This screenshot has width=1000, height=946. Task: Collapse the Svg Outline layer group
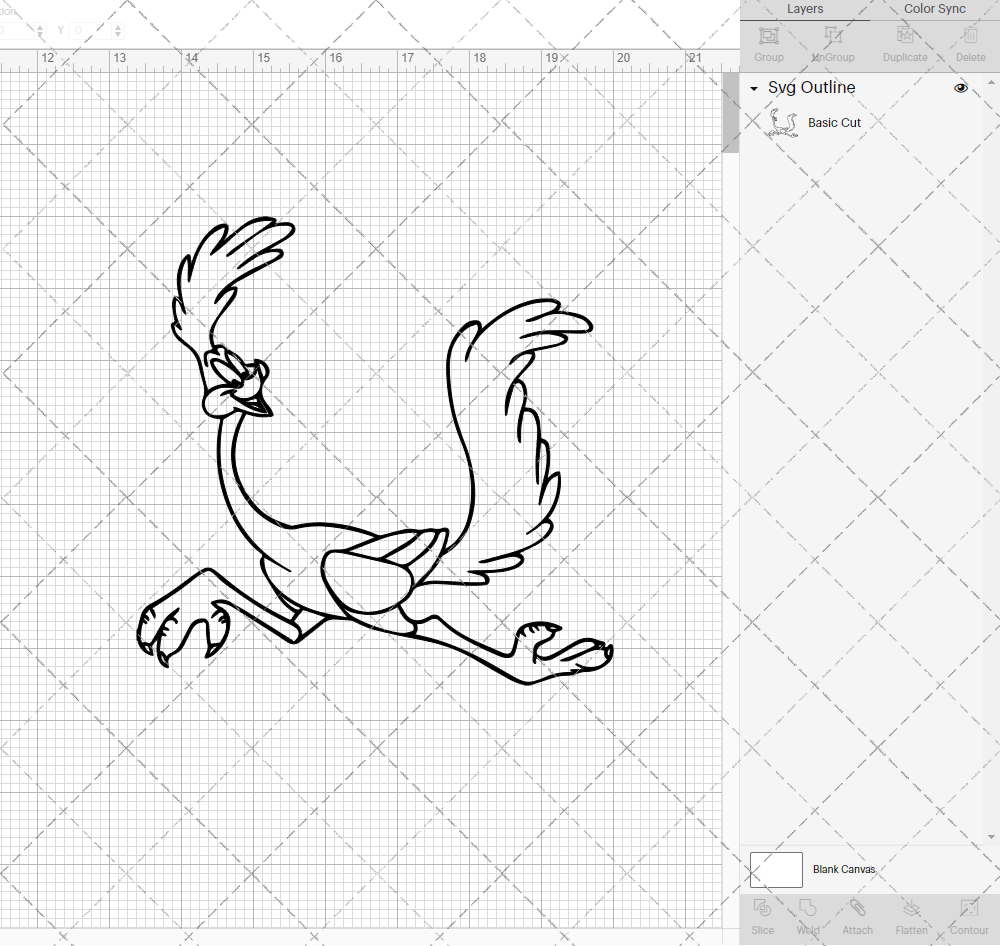click(753, 88)
